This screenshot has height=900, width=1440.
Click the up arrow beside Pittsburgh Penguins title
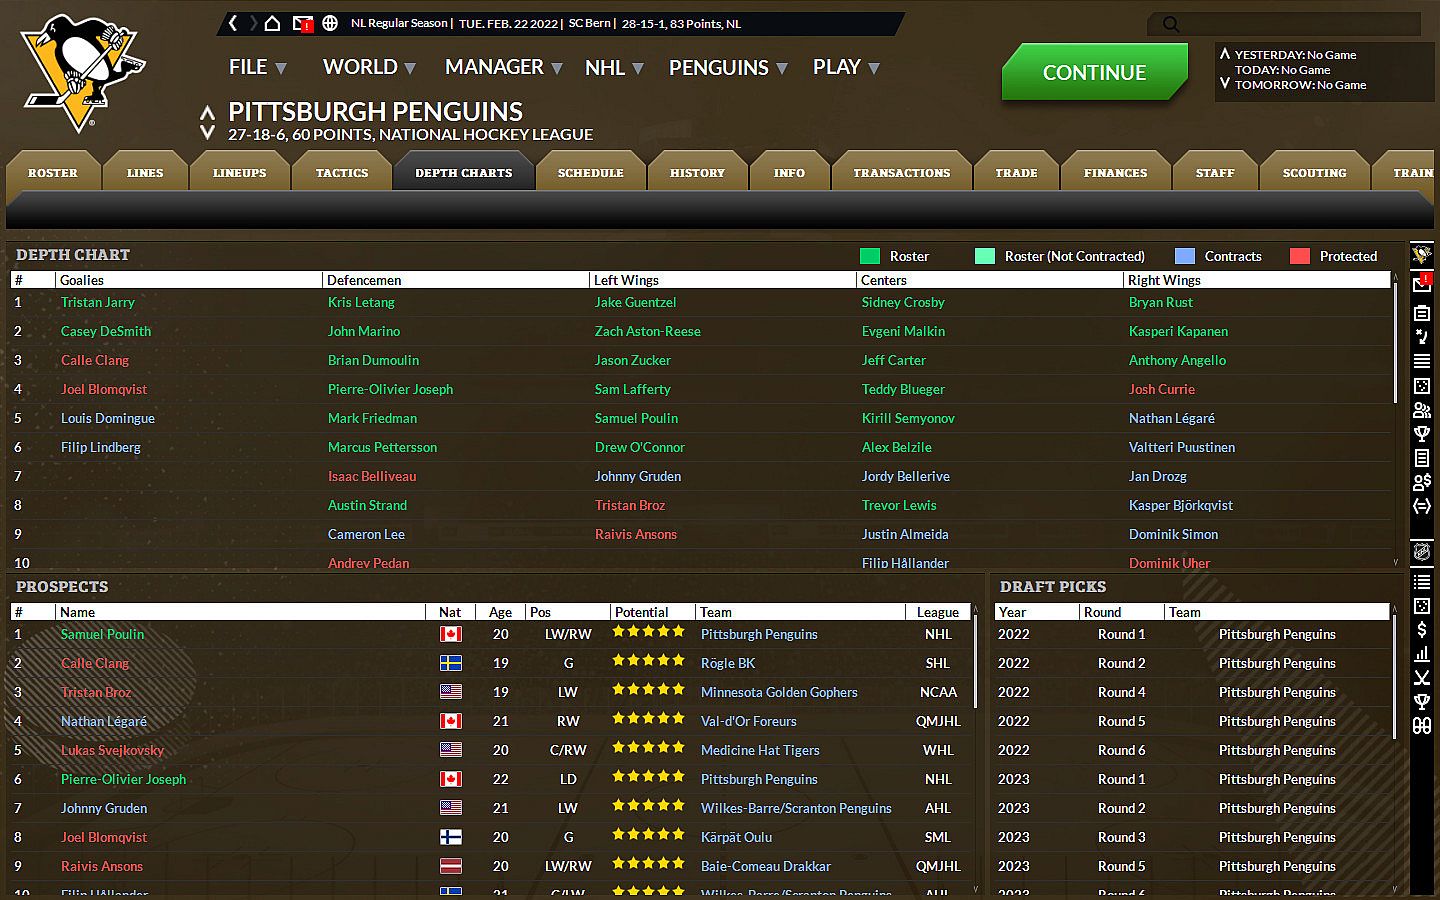click(207, 112)
